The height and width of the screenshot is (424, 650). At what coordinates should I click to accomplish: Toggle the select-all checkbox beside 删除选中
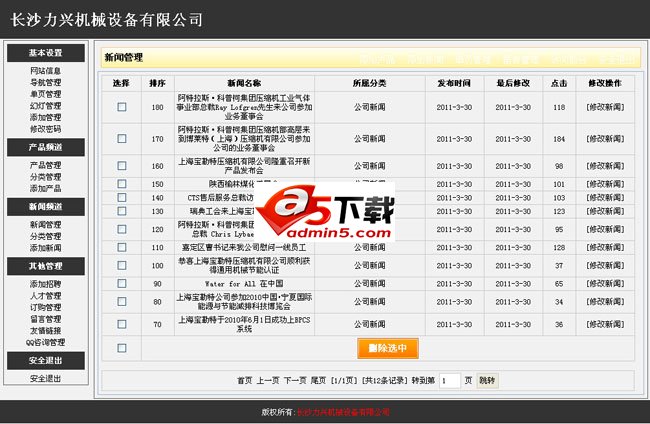pos(122,348)
